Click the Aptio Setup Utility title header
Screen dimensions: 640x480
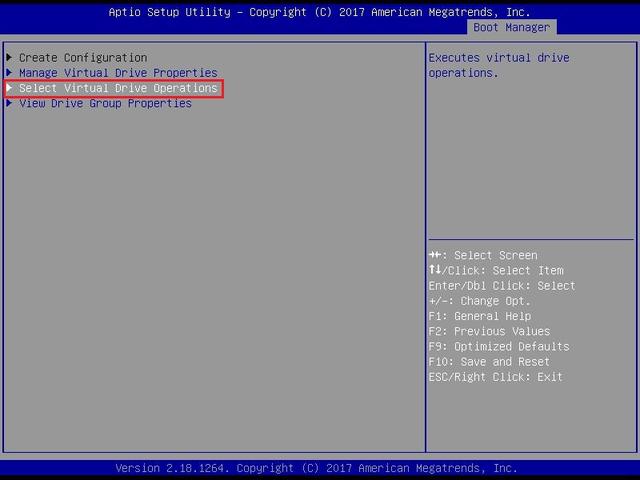pos(319,12)
